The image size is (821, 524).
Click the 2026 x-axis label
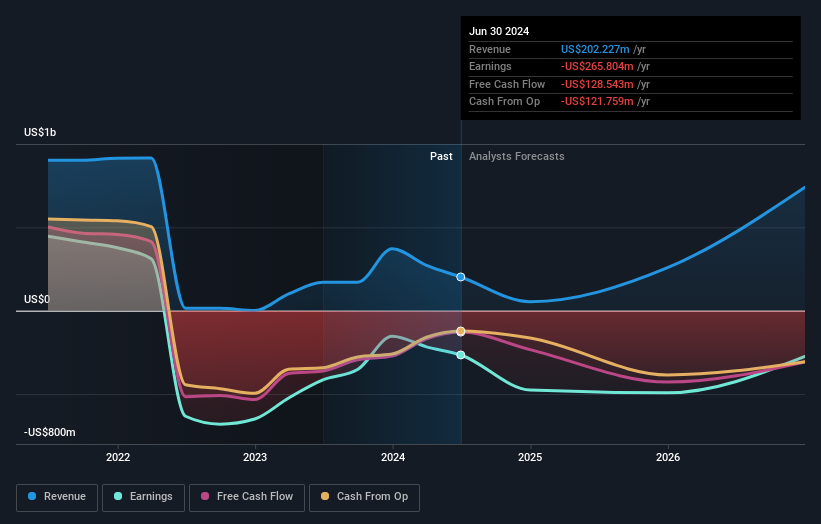point(668,457)
